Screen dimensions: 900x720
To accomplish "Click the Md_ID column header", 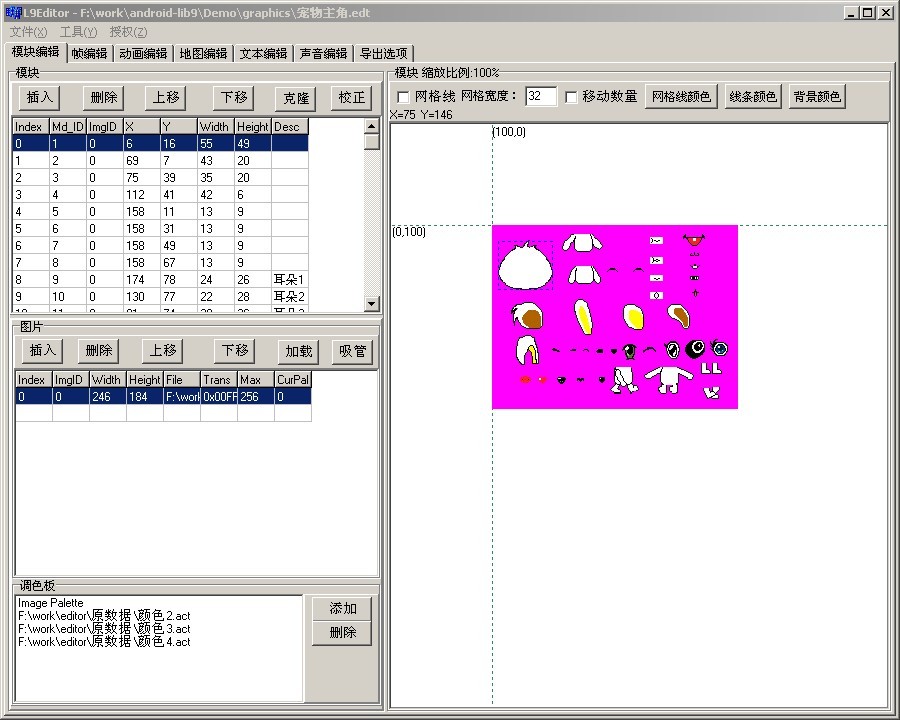I will (x=68, y=126).
